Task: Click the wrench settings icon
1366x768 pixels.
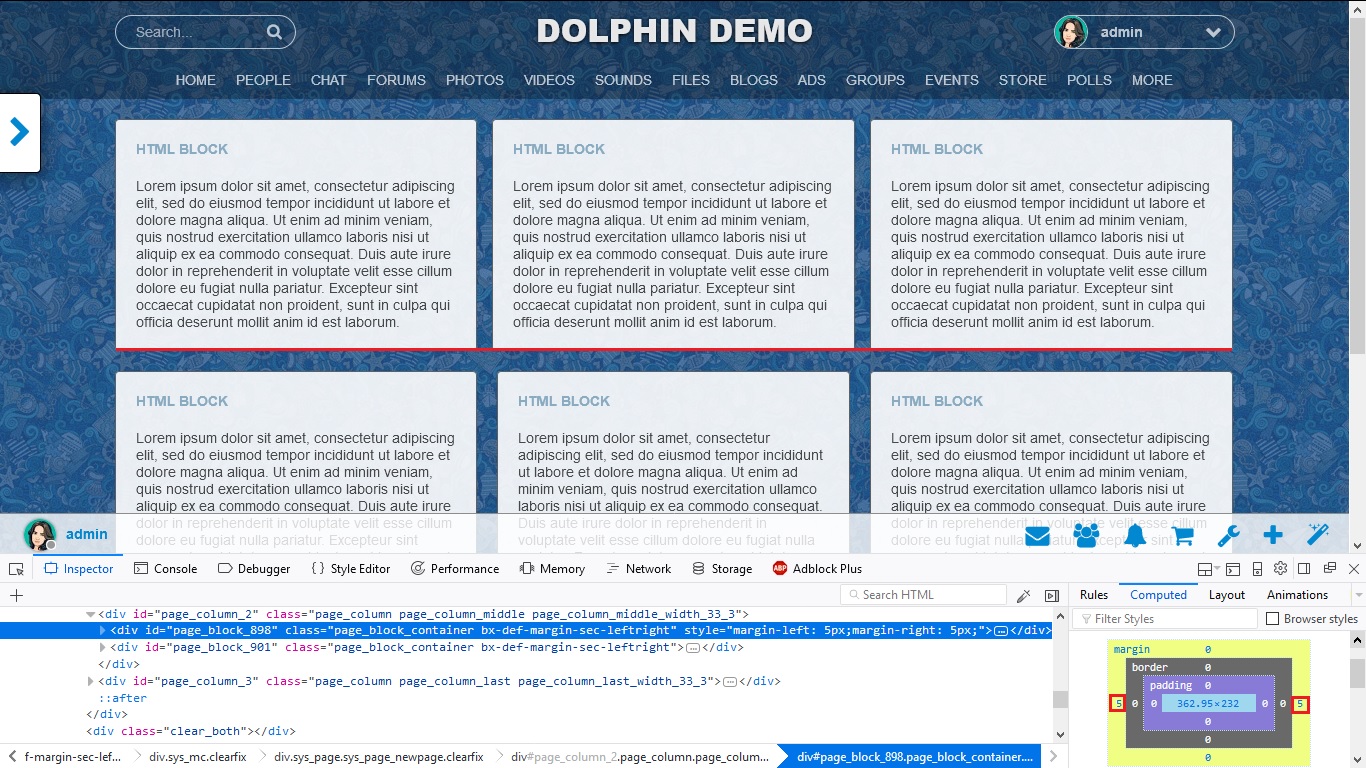Action: click(1228, 535)
